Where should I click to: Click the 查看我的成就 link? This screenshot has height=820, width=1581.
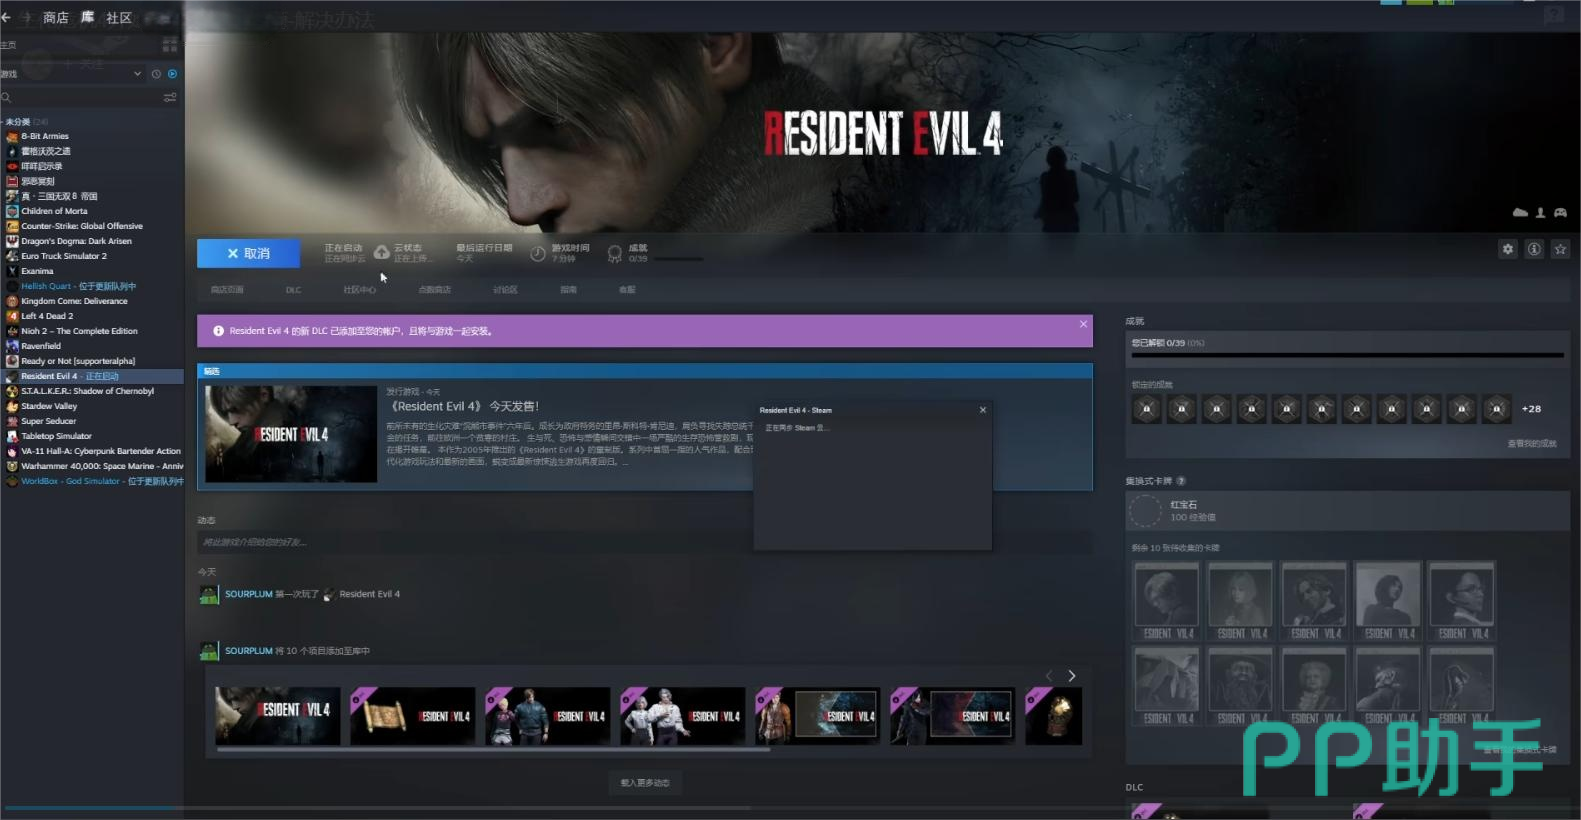tap(1531, 443)
